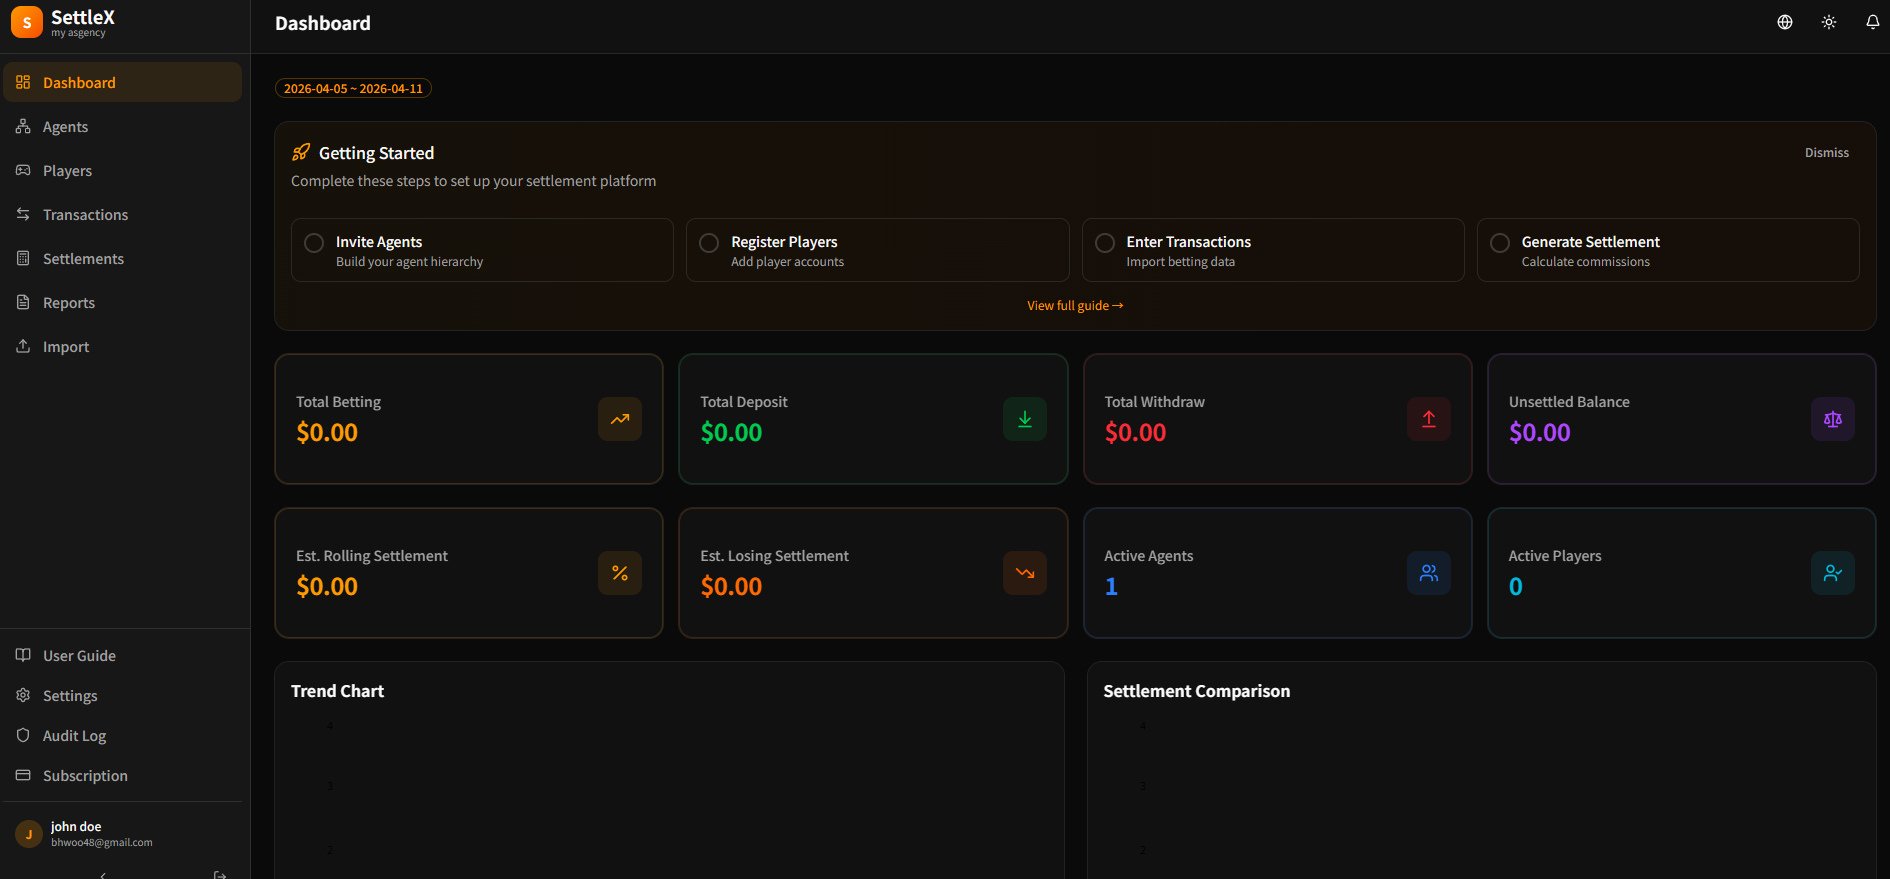Open the View full guide link
Image resolution: width=1890 pixels, height=879 pixels.
pyautogui.click(x=1075, y=306)
